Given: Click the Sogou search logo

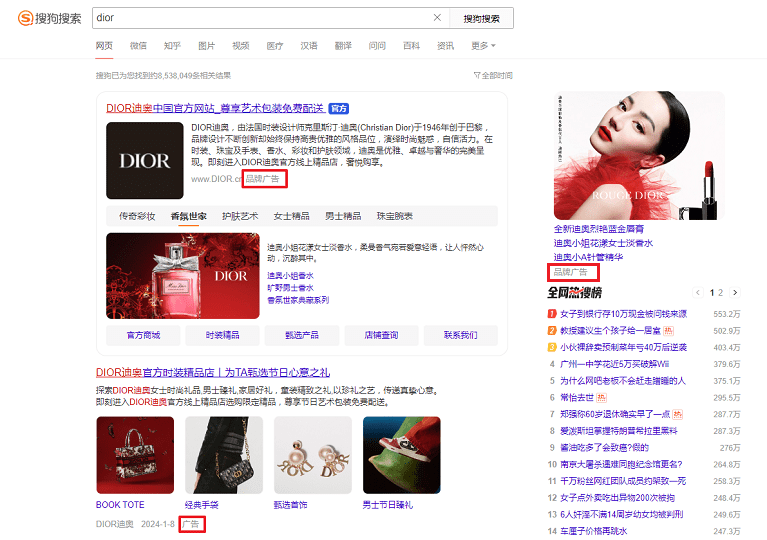Looking at the screenshot, I should [49, 18].
